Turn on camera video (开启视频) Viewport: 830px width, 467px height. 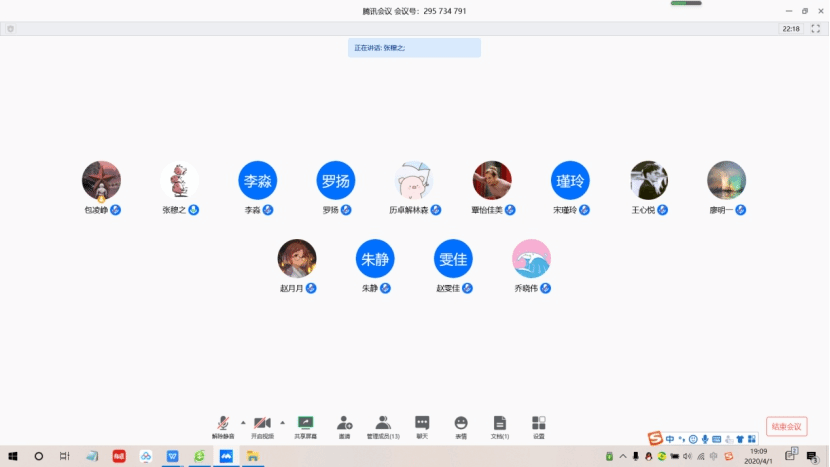pos(262,425)
